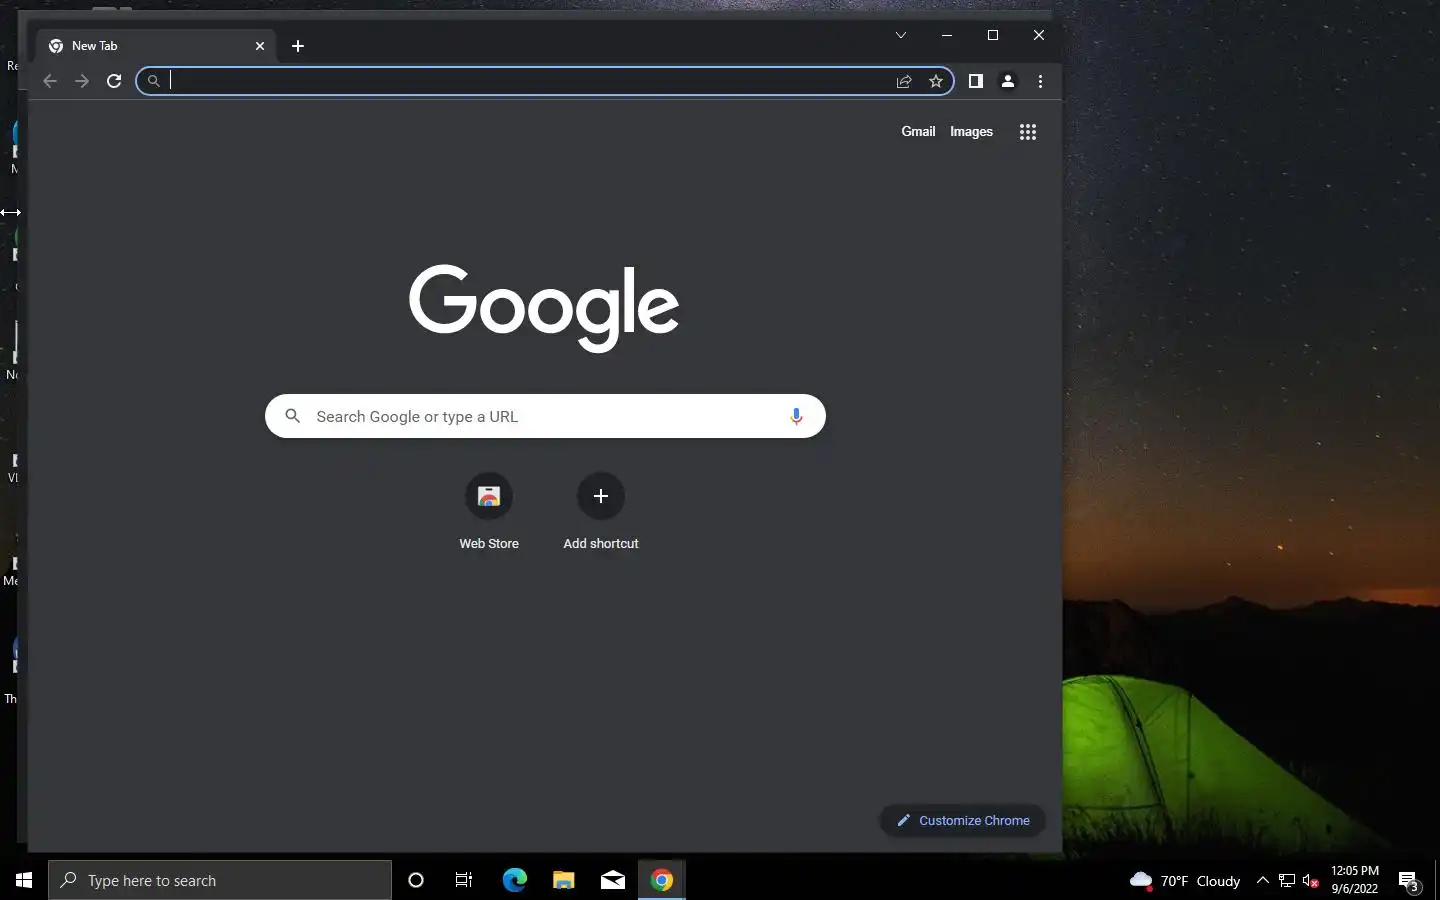Open the Chrome three-dot menu
1440x900 pixels.
1040,81
